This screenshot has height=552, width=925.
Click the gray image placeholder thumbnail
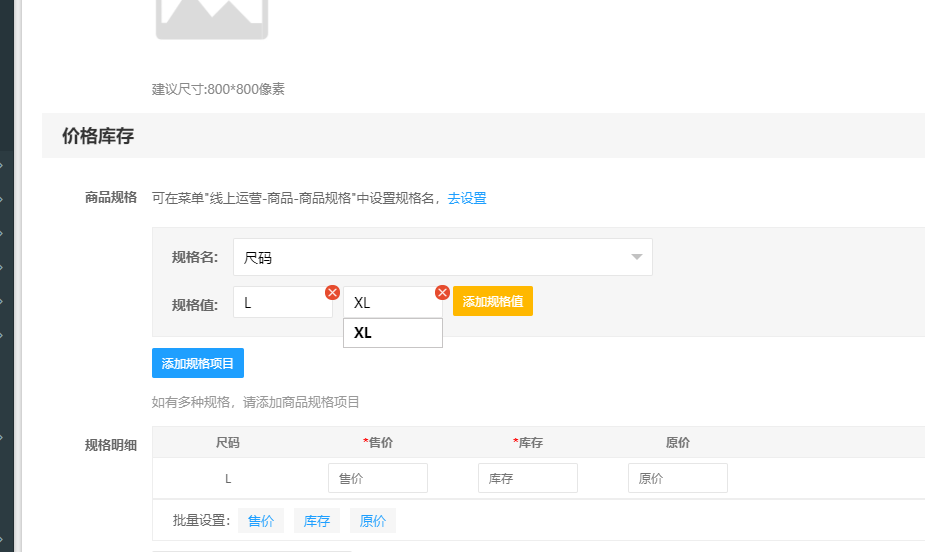pyautogui.click(x=212, y=18)
